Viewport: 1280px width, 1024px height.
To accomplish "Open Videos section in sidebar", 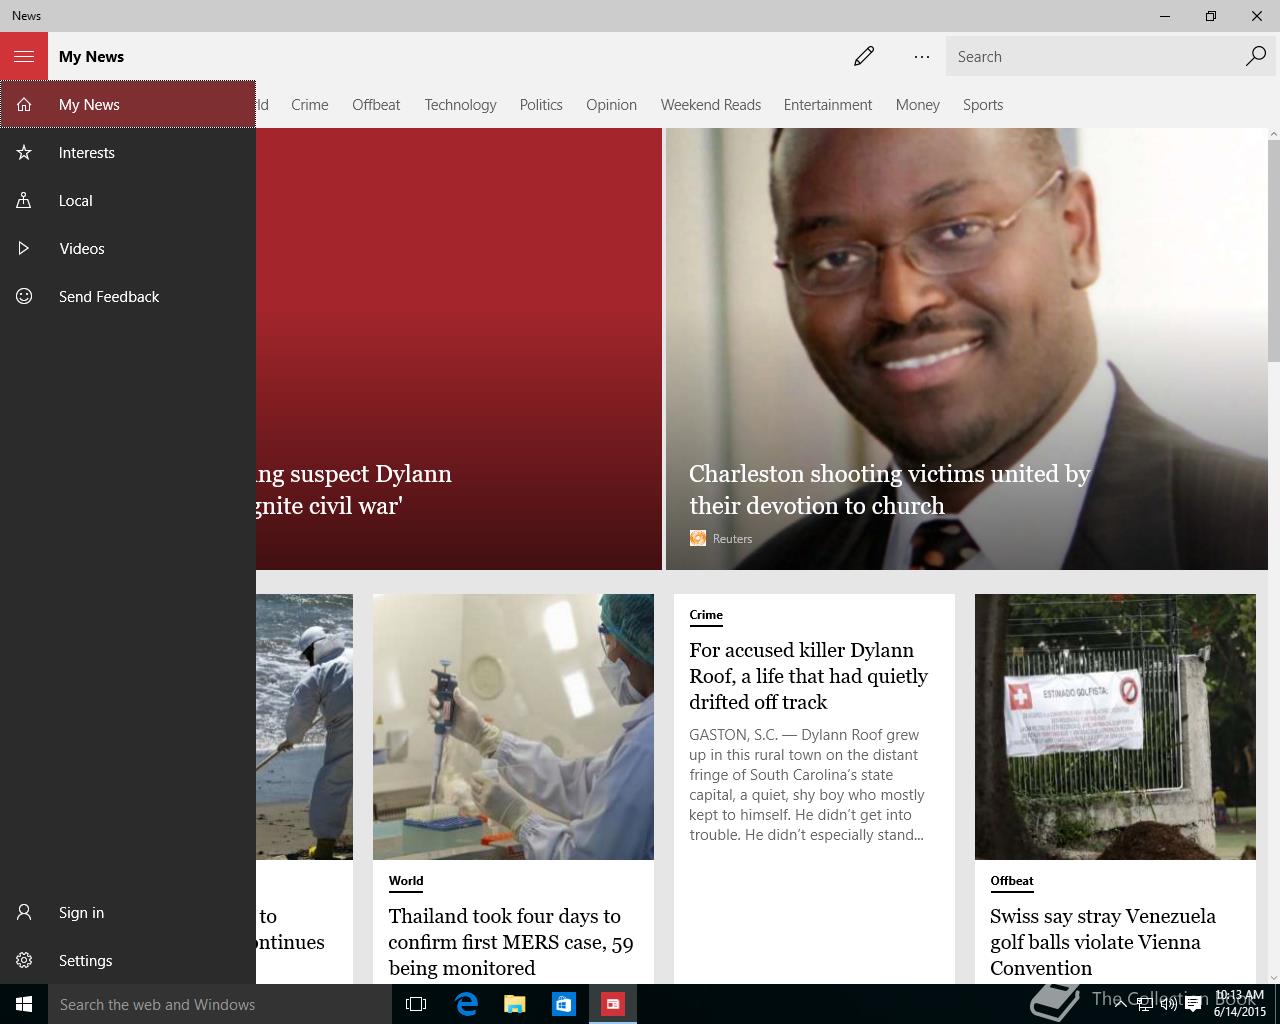I will [x=128, y=248].
